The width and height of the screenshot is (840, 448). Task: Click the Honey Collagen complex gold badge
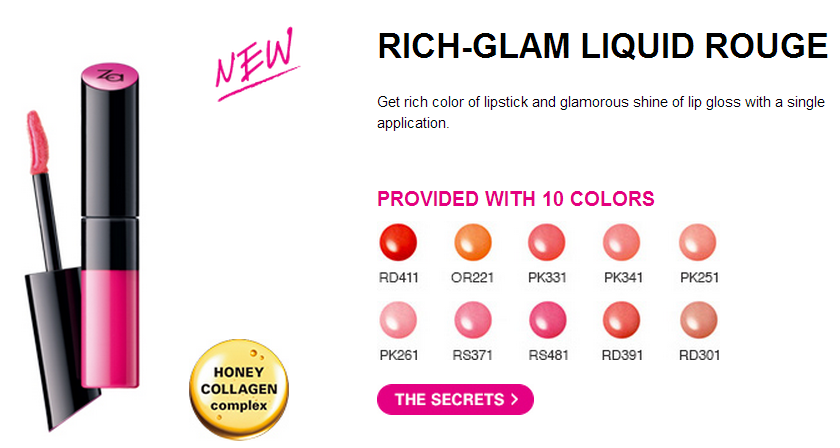pos(239,389)
